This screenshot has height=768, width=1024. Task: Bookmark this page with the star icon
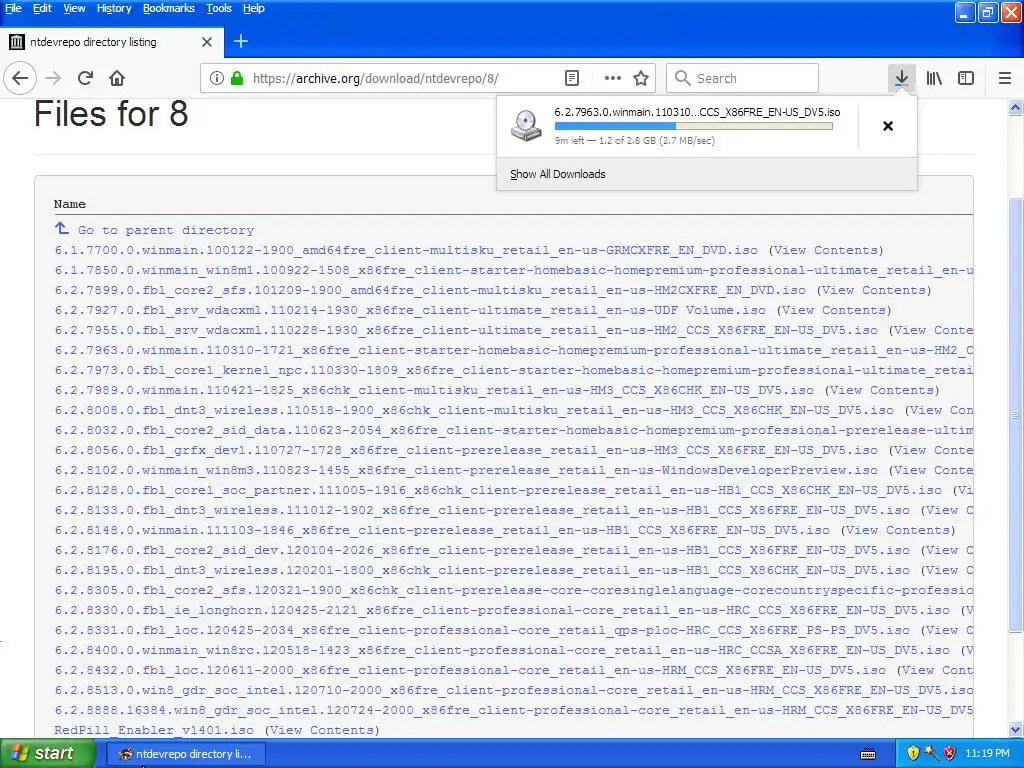click(x=641, y=78)
